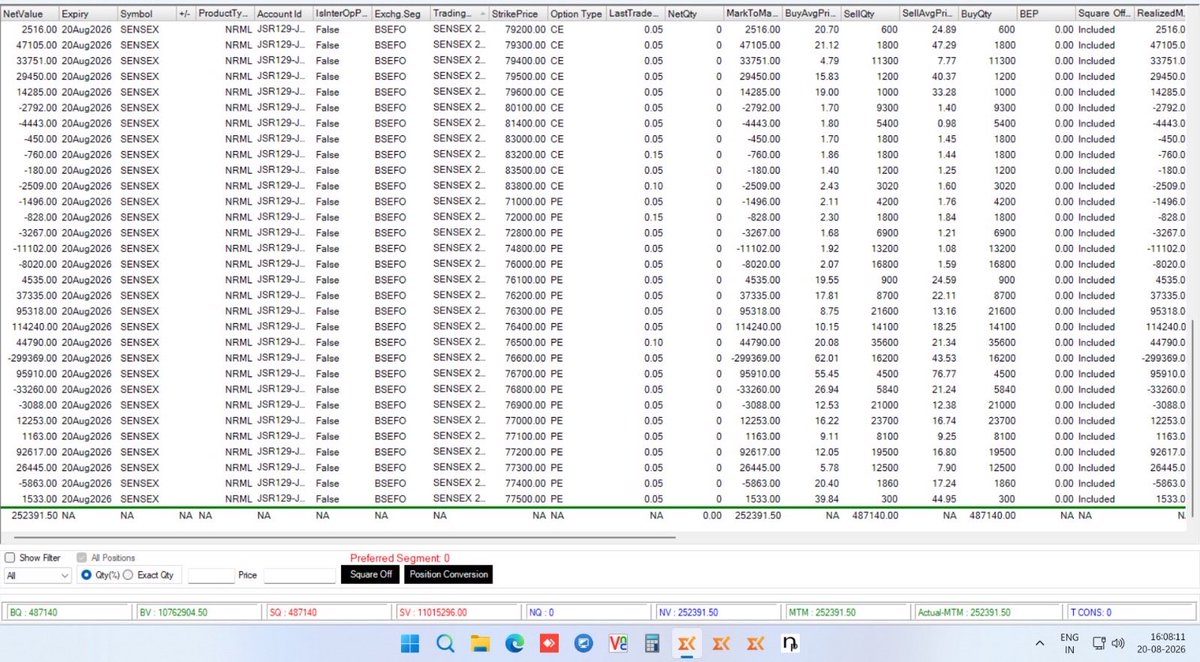This screenshot has width=1200, height=662.
Task: Click the Square Off button
Action: click(370, 574)
